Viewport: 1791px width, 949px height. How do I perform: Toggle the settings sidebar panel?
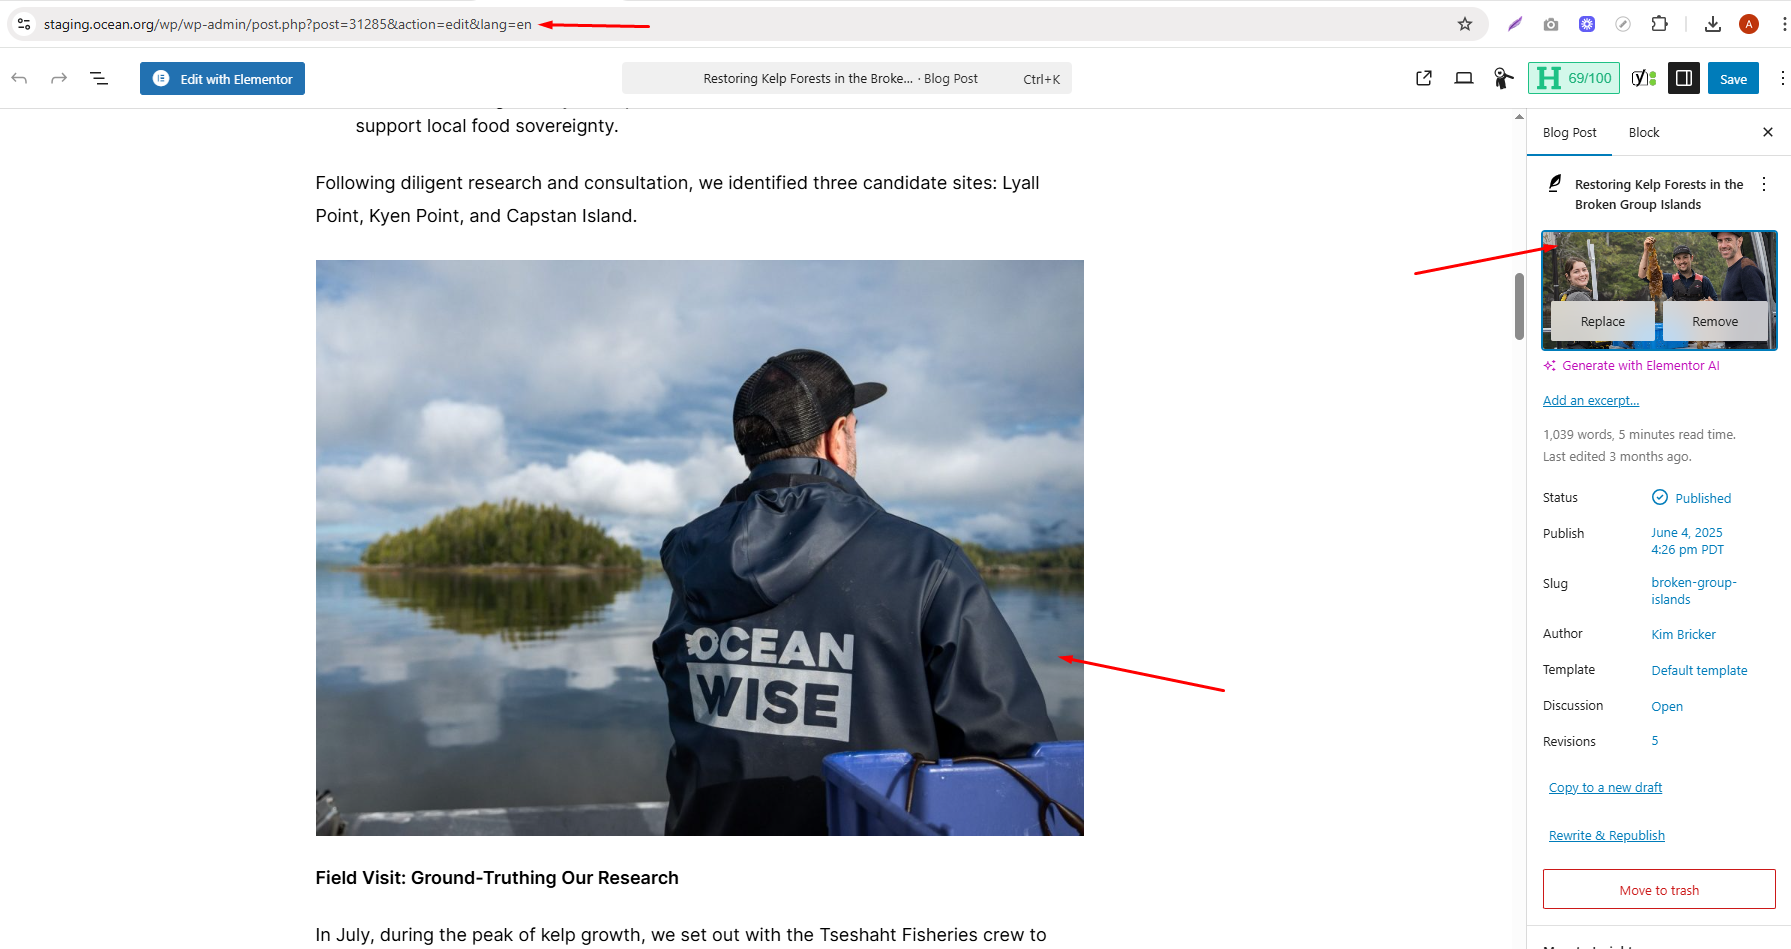pyautogui.click(x=1684, y=78)
